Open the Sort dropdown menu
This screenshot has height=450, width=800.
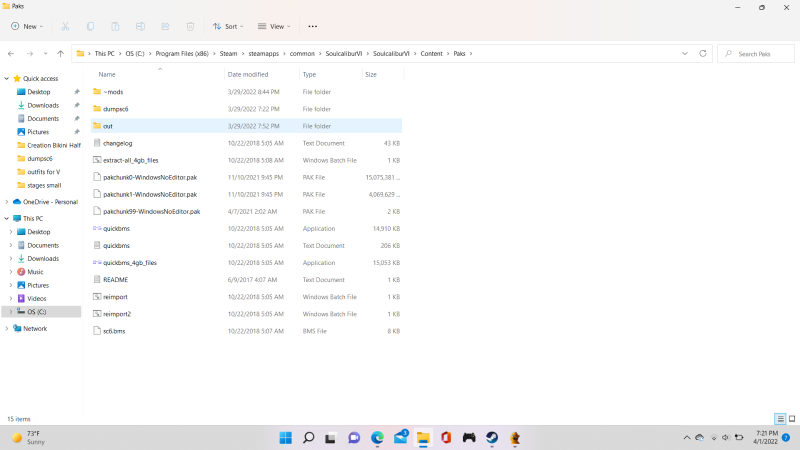point(228,27)
